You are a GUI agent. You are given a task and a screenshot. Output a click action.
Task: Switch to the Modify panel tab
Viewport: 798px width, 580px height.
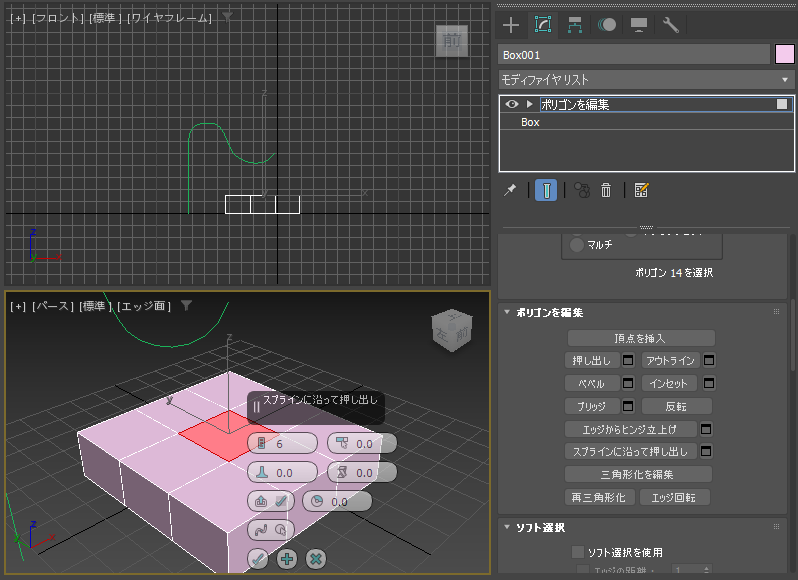point(543,25)
